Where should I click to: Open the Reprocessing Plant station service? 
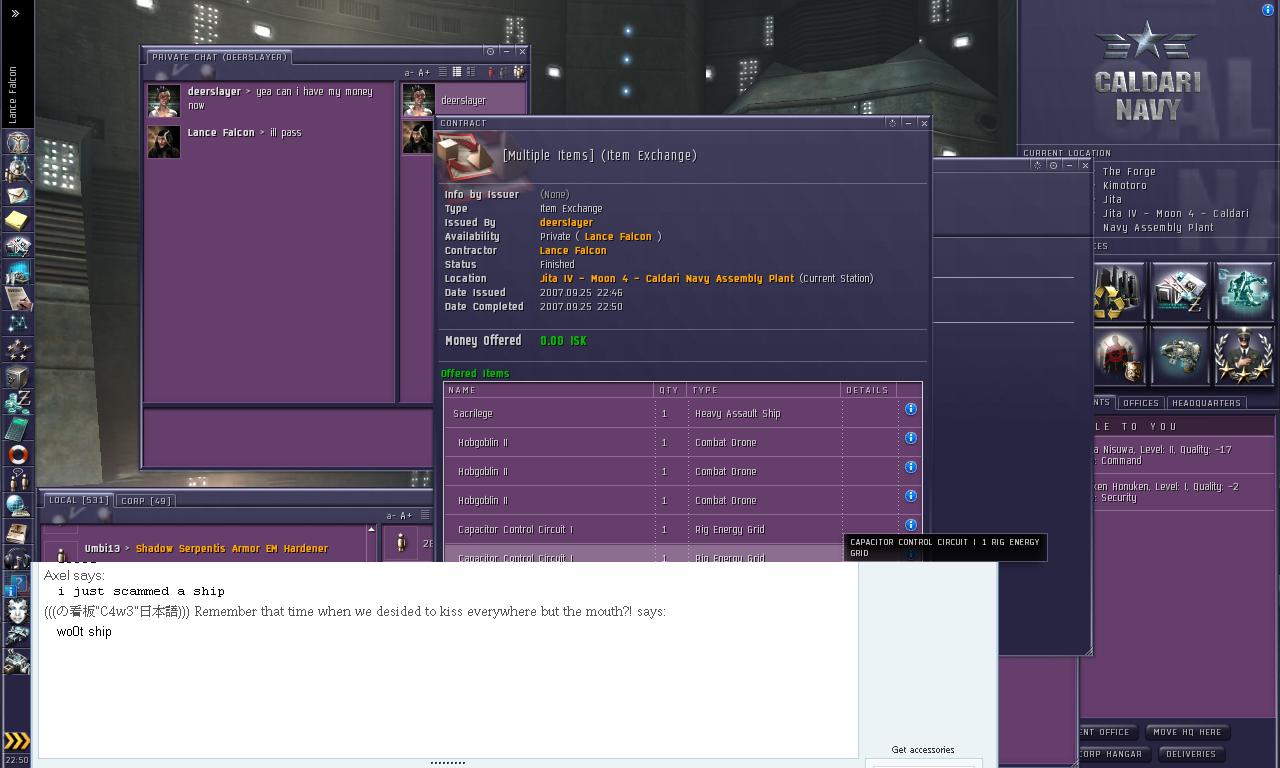tap(1118, 291)
